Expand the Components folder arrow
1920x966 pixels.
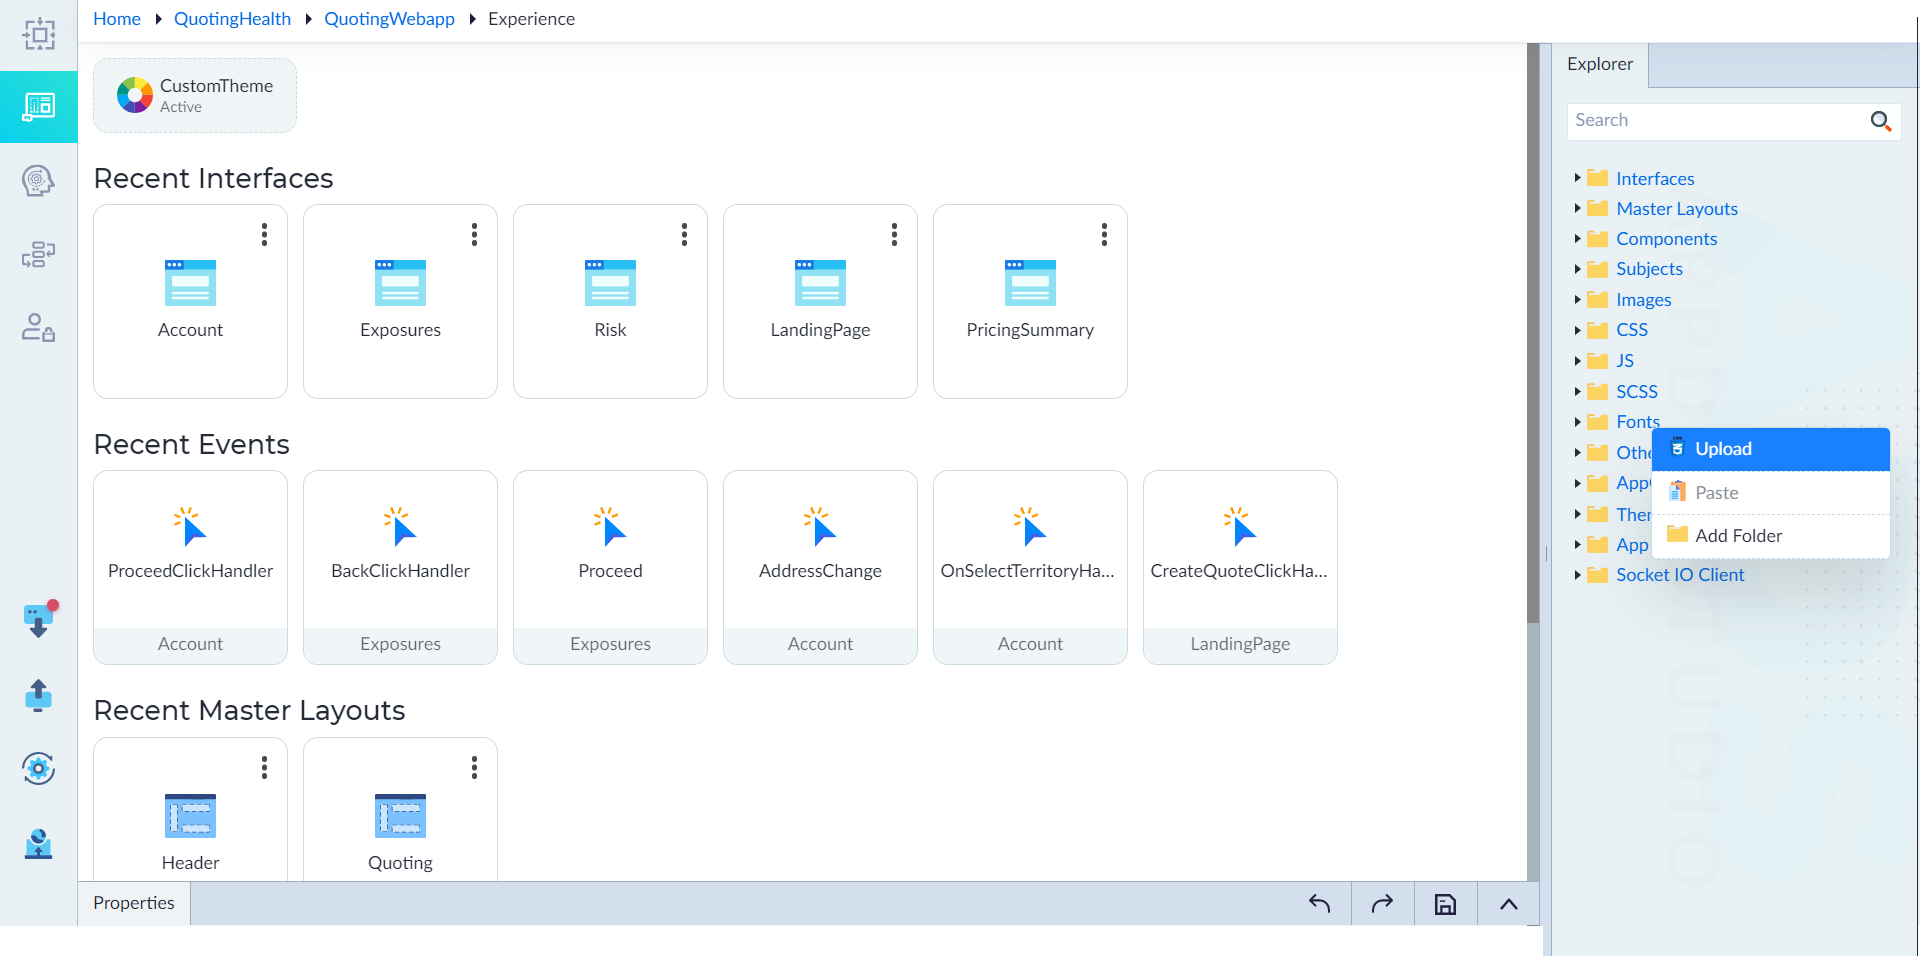point(1577,239)
